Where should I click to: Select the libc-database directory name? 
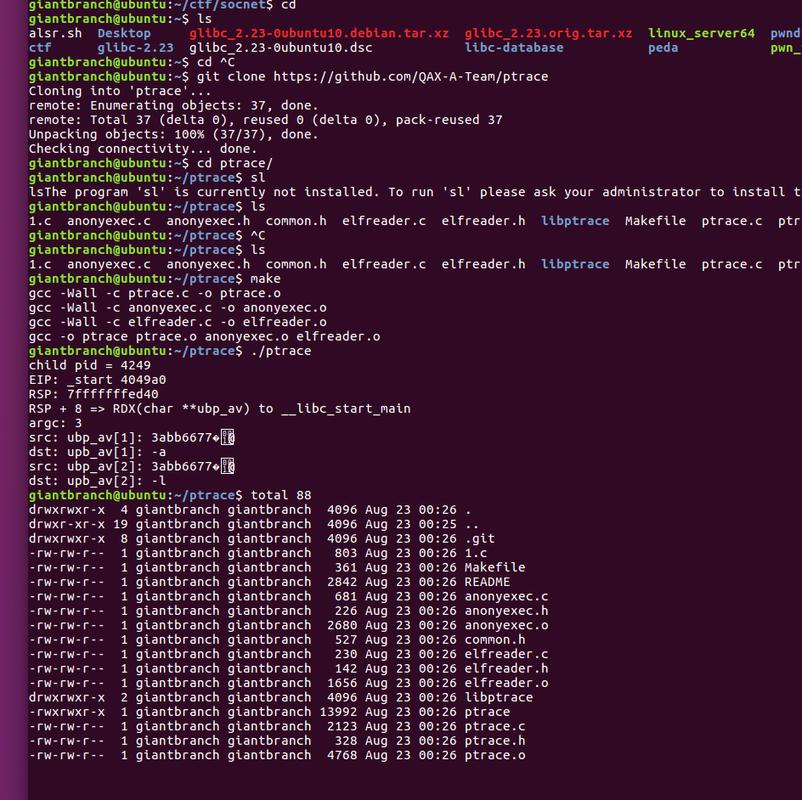pyautogui.click(x=514, y=47)
